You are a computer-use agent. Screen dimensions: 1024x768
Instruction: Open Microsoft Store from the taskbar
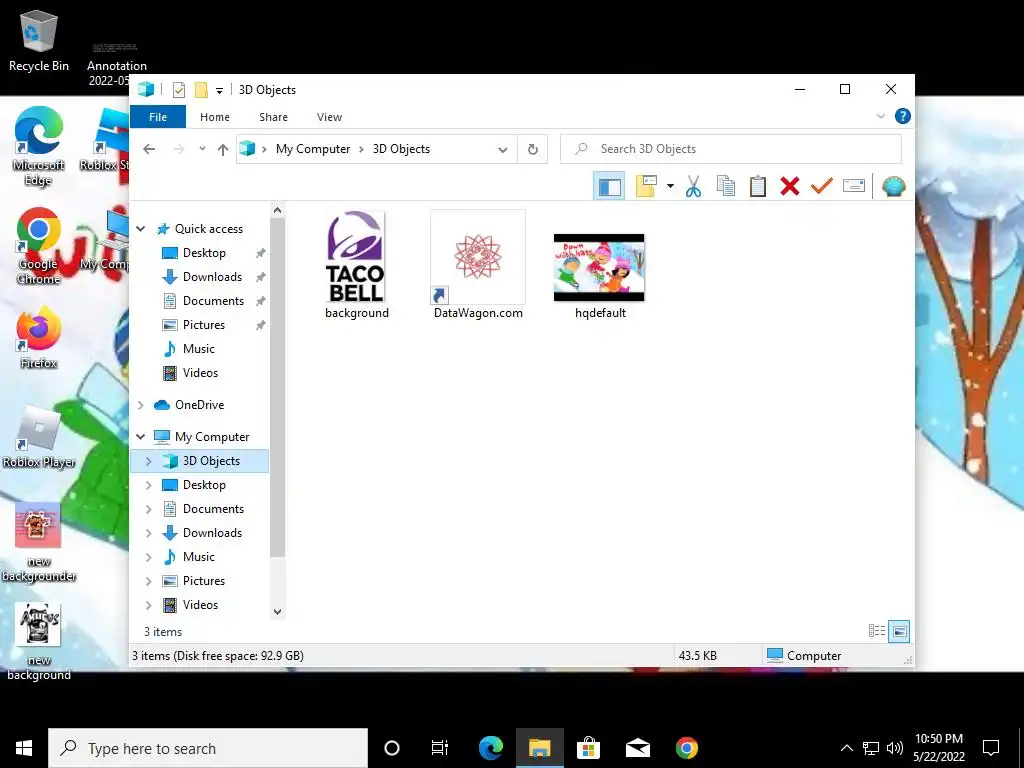[x=588, y=748]
